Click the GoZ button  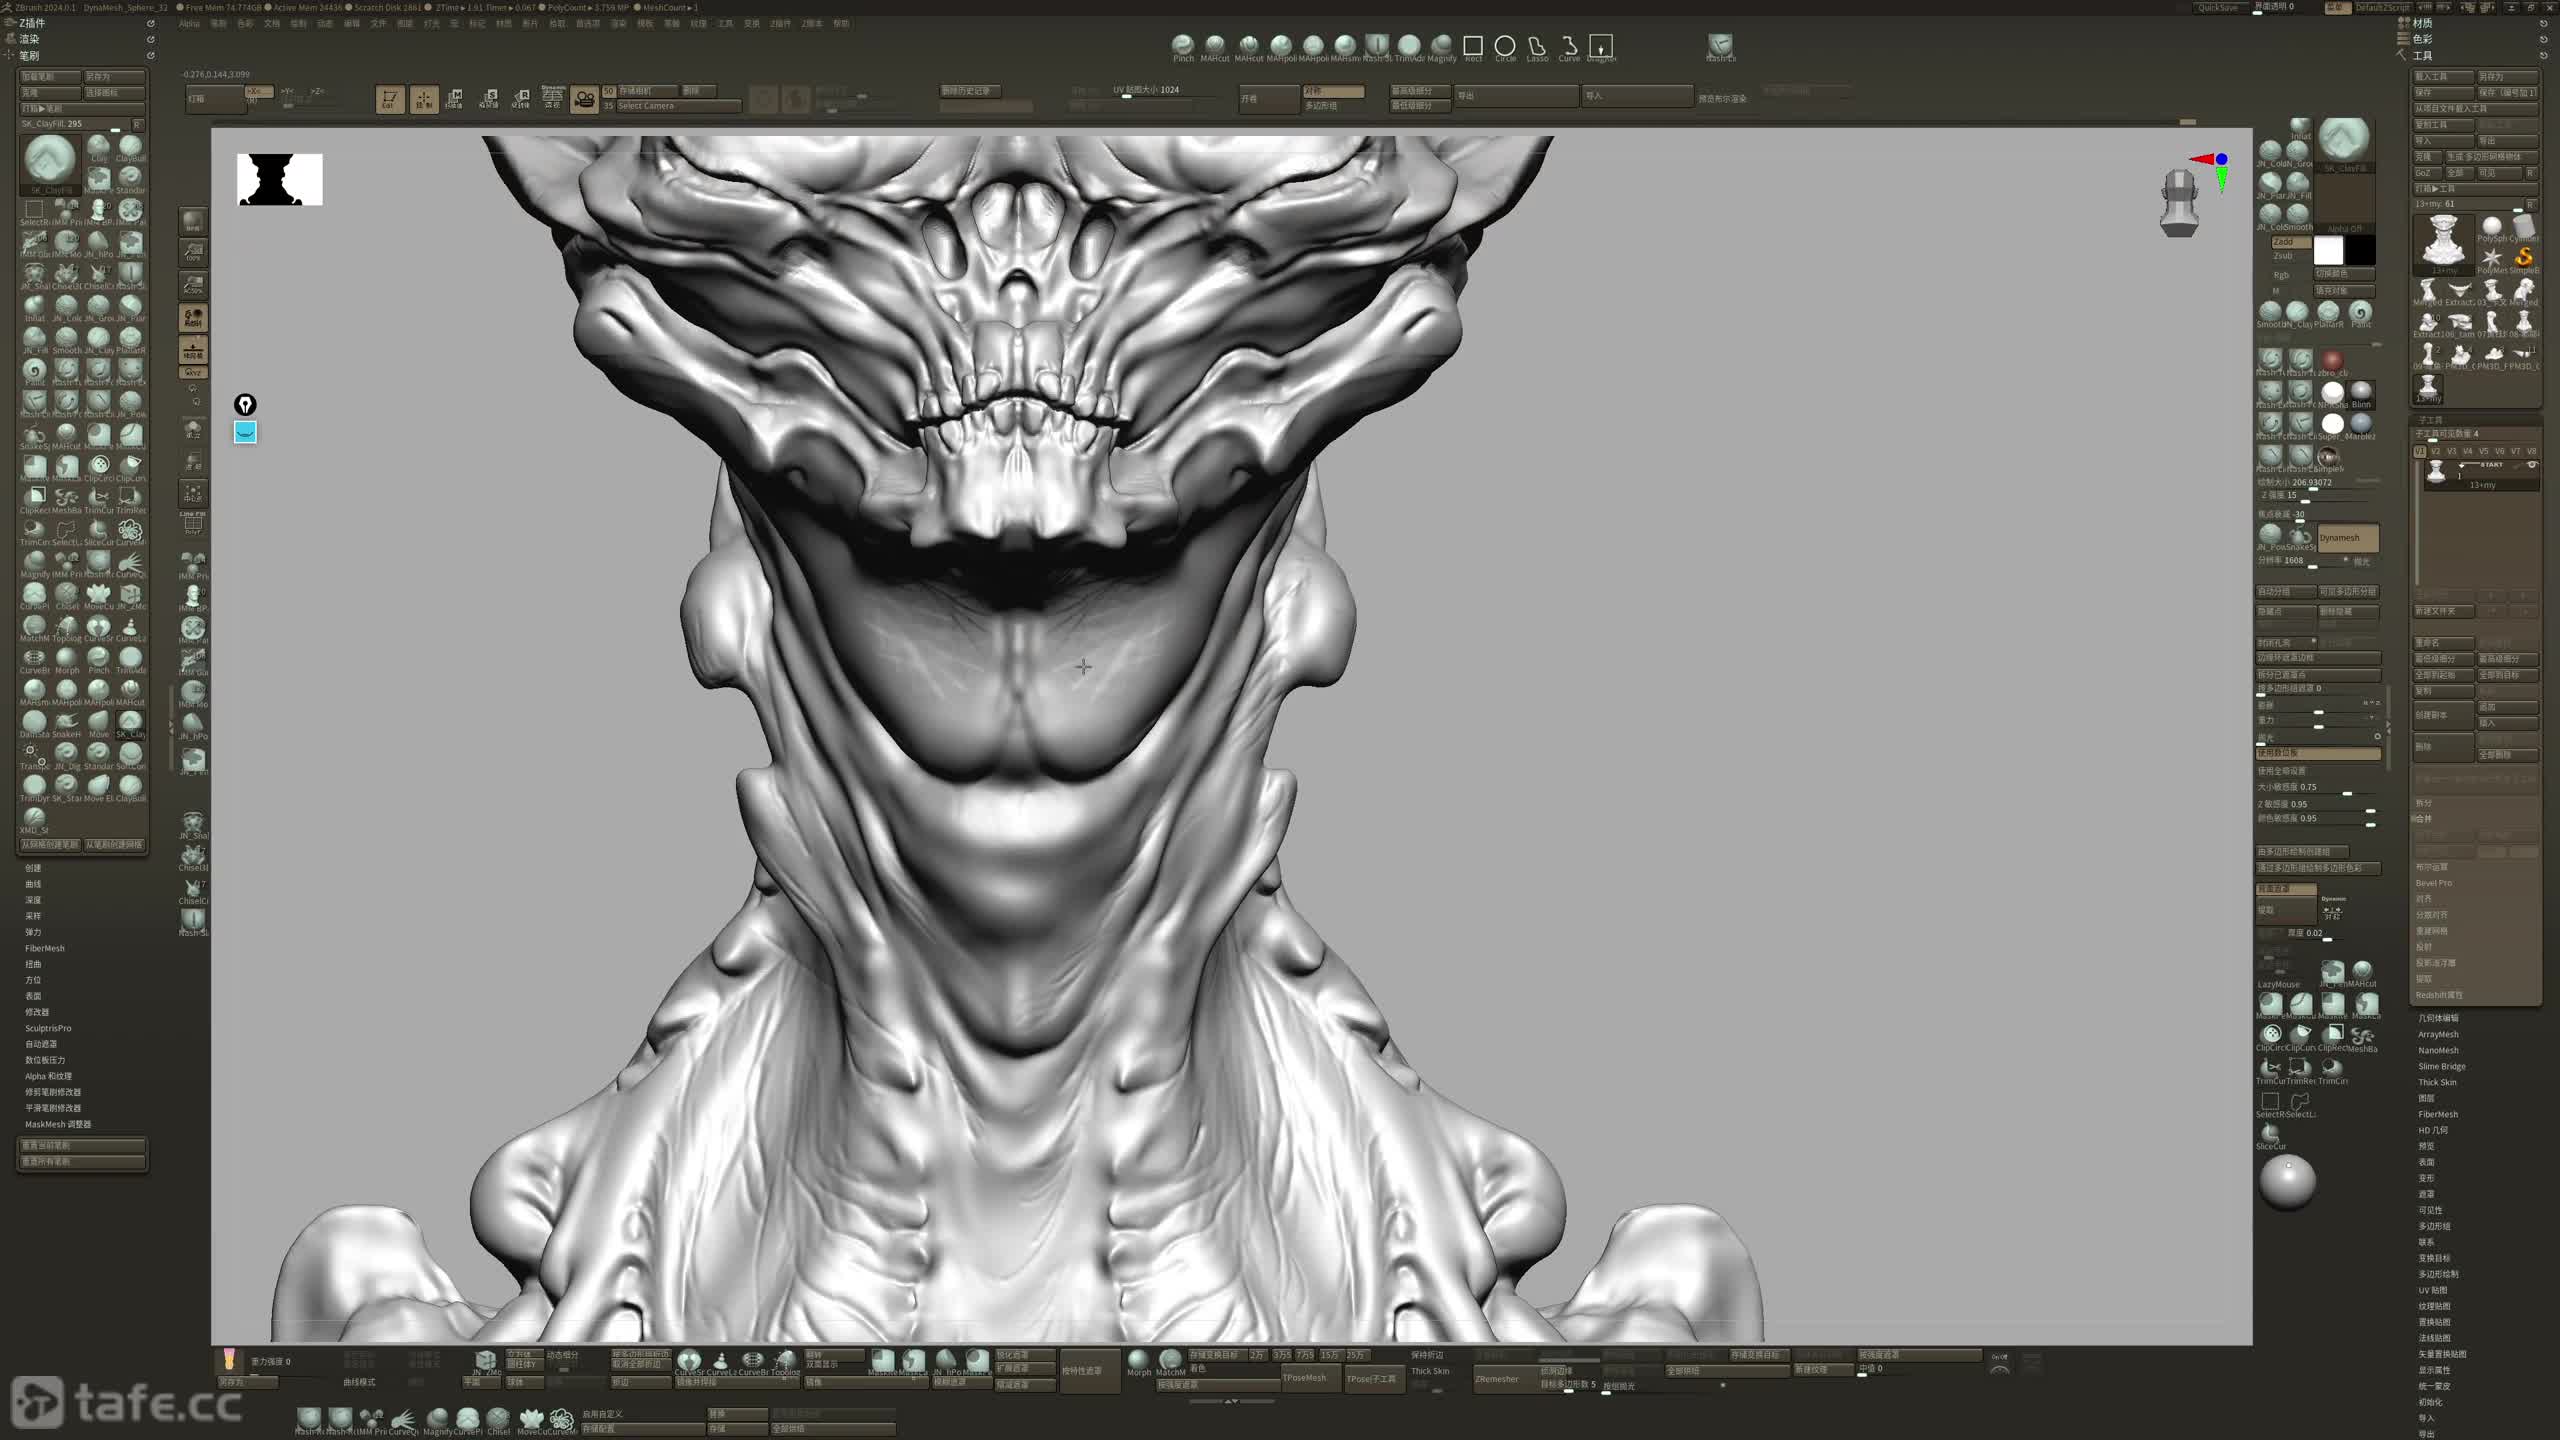tap(2428, 173)
